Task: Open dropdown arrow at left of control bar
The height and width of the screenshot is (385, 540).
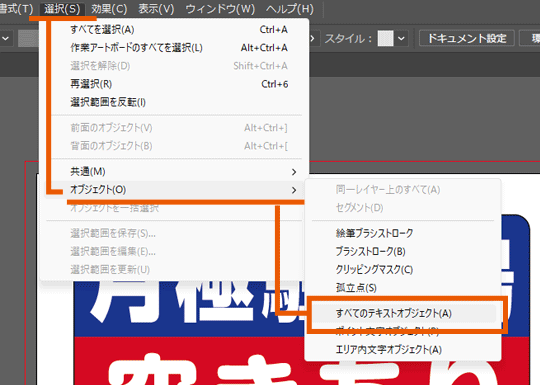Action: tap(6, 38)
